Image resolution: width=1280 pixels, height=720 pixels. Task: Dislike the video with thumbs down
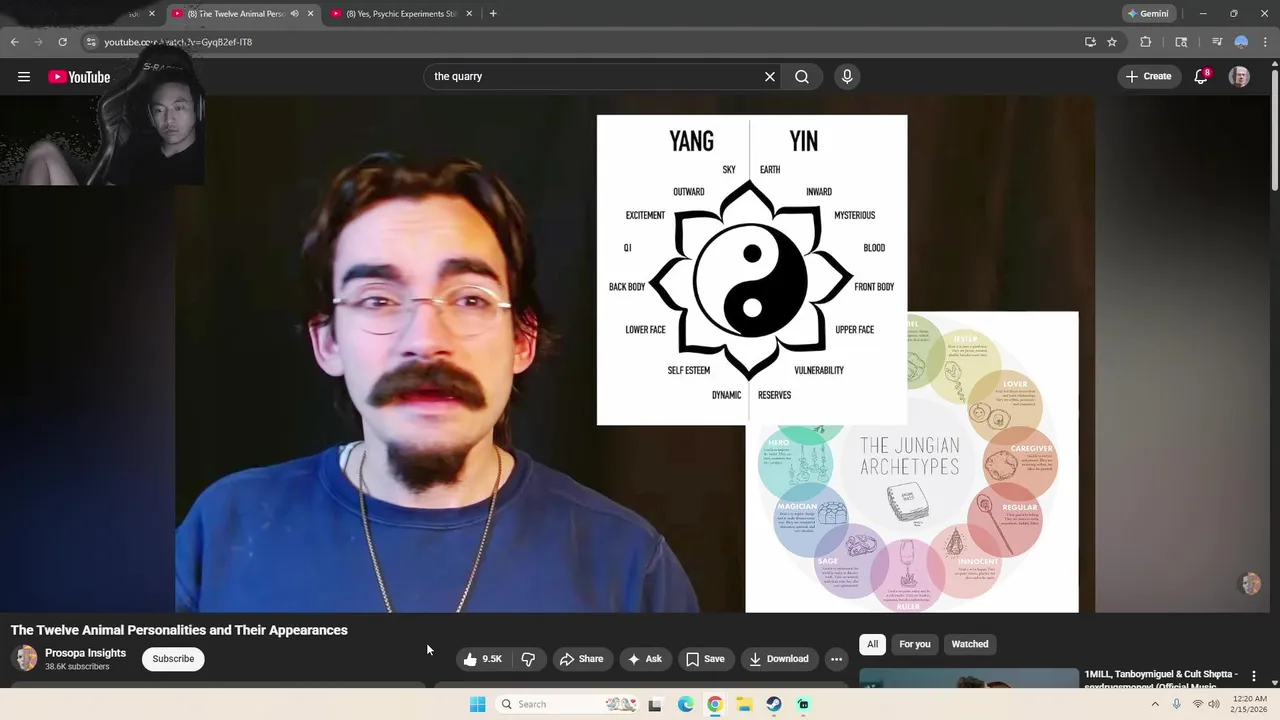pos(528,659)
